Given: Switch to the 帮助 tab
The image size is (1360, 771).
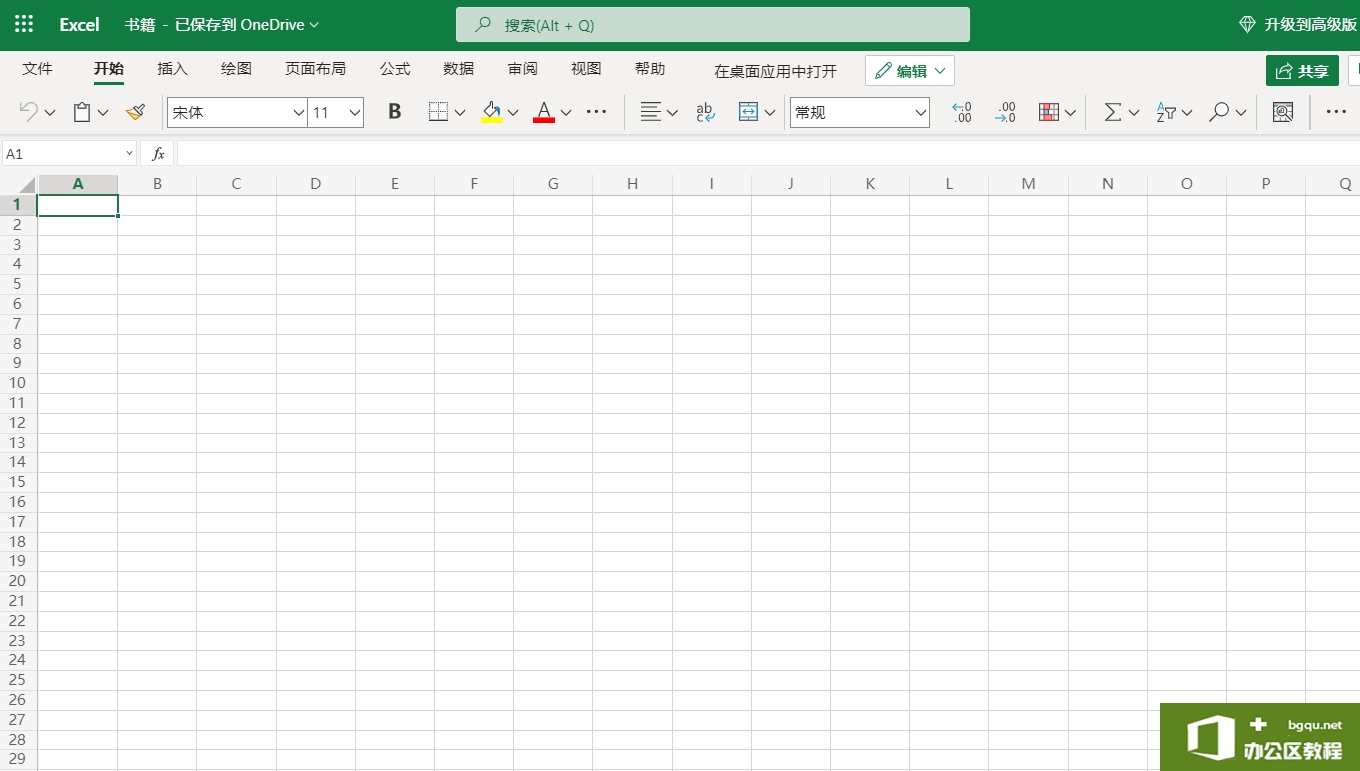Looking at the screenshot, I should click(x=650, y=69).
